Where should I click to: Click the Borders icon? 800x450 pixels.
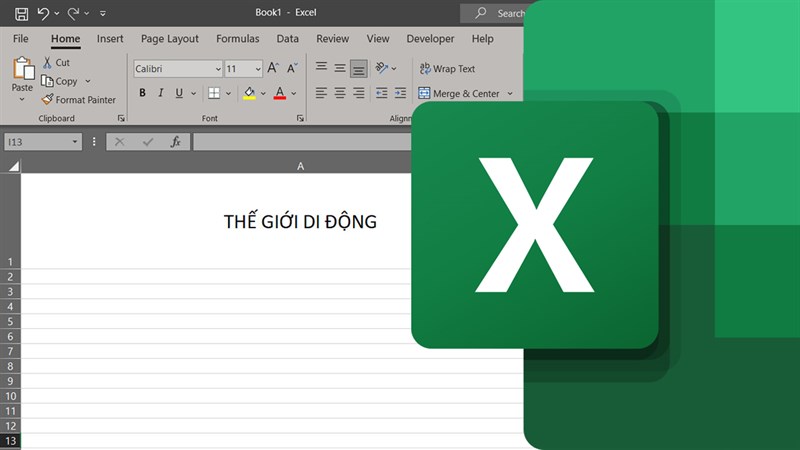pyautogui.click(x=214, y=93)
